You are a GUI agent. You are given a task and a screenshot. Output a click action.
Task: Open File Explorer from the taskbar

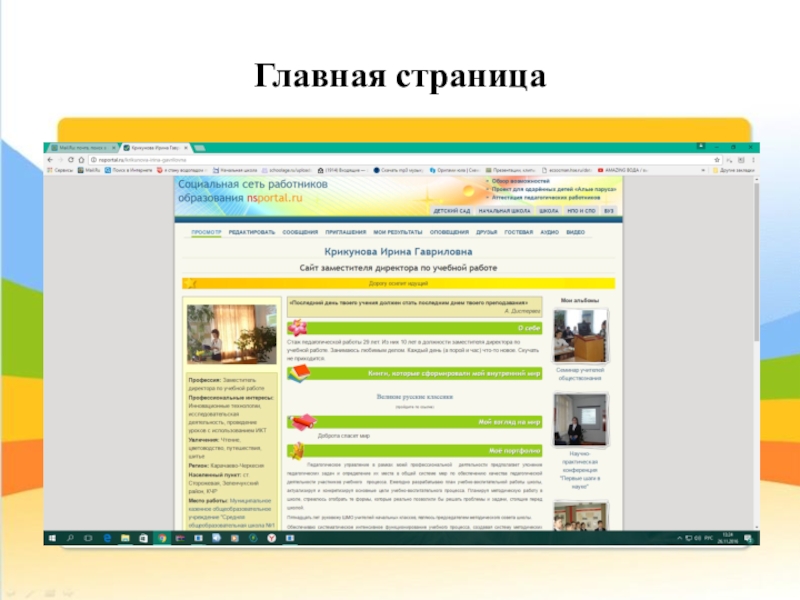[125, 538]
